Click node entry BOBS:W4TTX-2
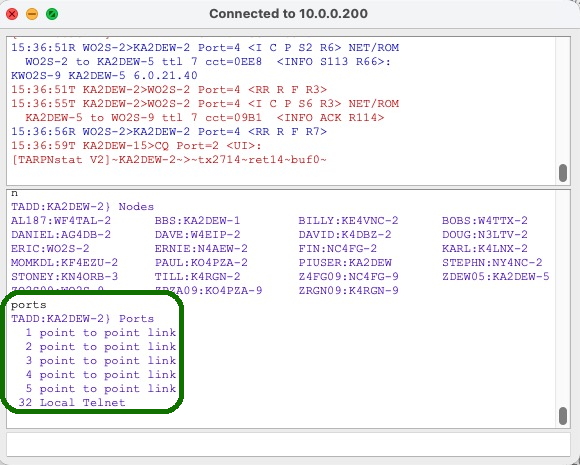This screenshot has width=580, height=465. pos(485,220)
